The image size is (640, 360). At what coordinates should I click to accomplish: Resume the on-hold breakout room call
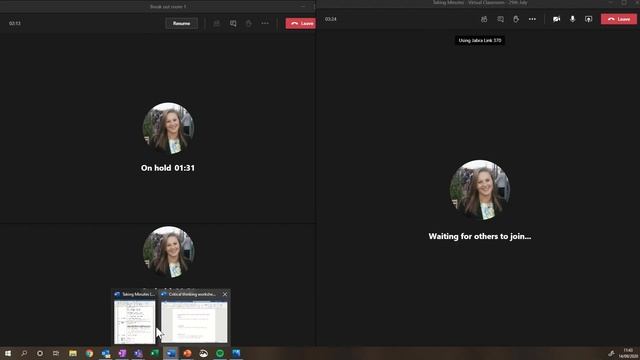(181, 23)
